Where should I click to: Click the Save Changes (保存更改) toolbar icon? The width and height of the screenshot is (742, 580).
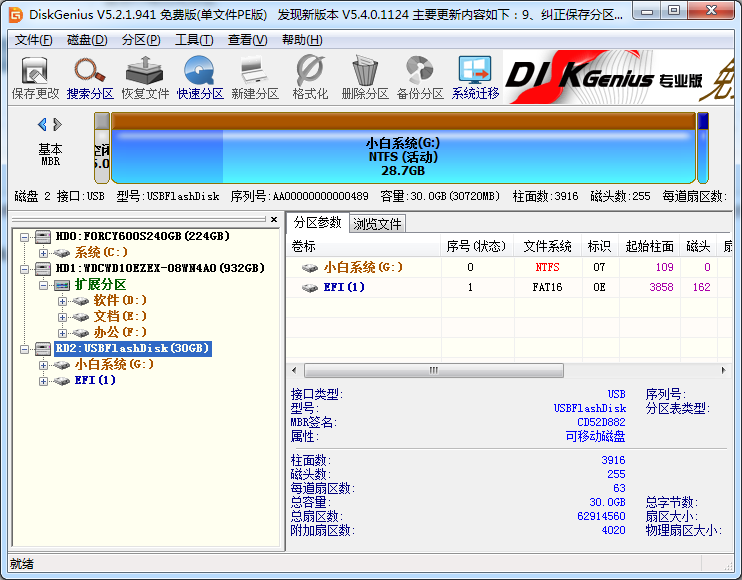[35, 78]
